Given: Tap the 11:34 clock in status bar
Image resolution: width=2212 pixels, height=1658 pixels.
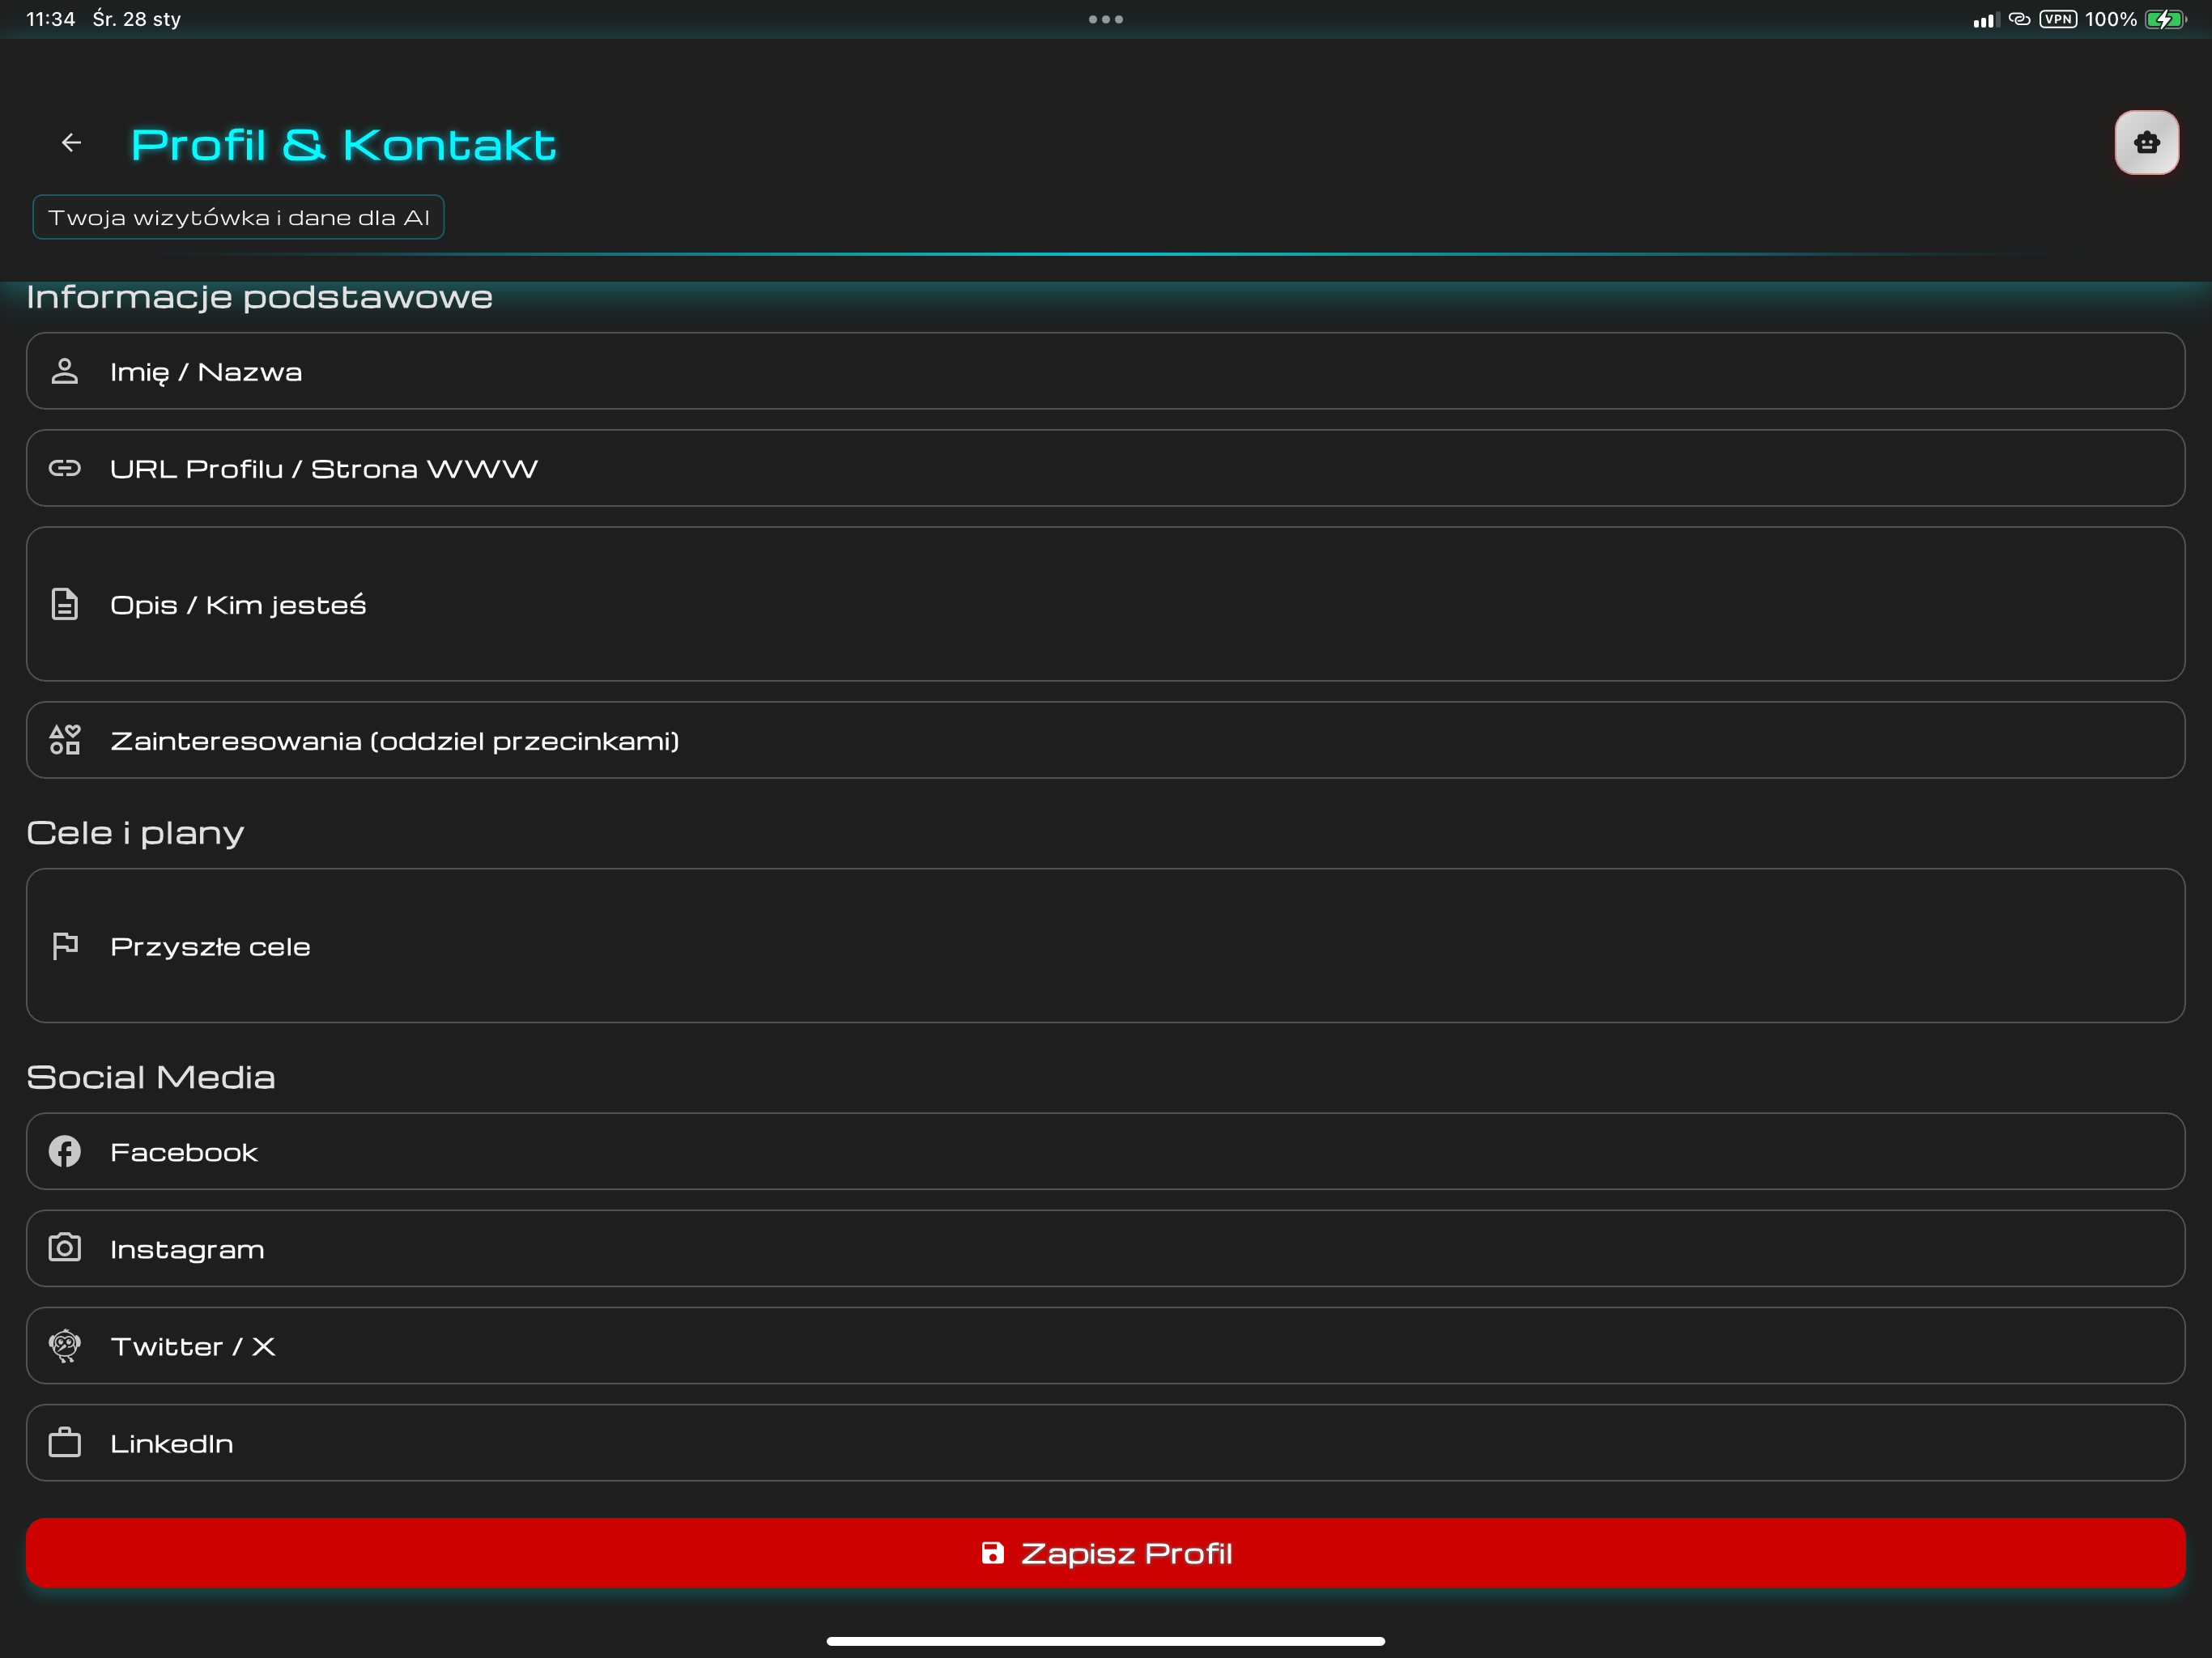Looking at the screenshot, I should (x=51, y=19).
